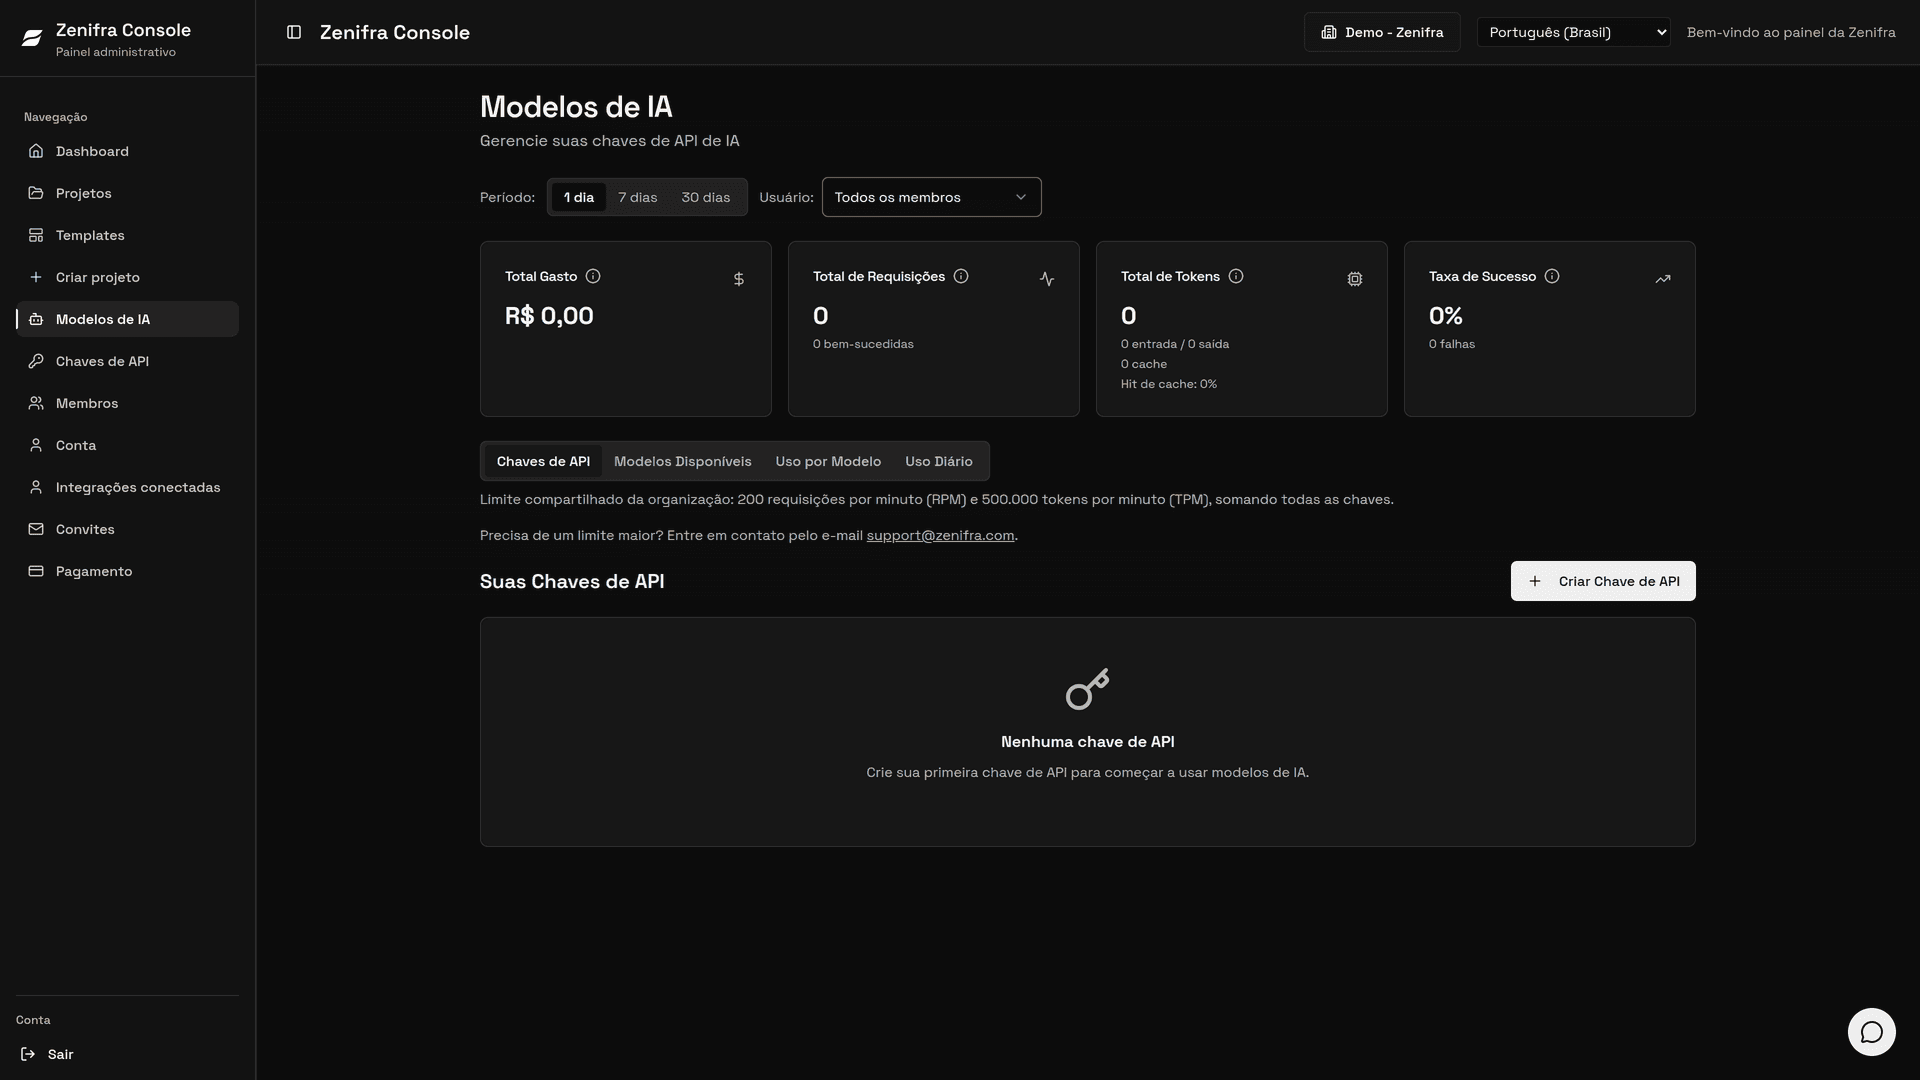Open the support@zenifra.com email link
Viewport: 1920px width, 1080px height.
coord(940,535)
